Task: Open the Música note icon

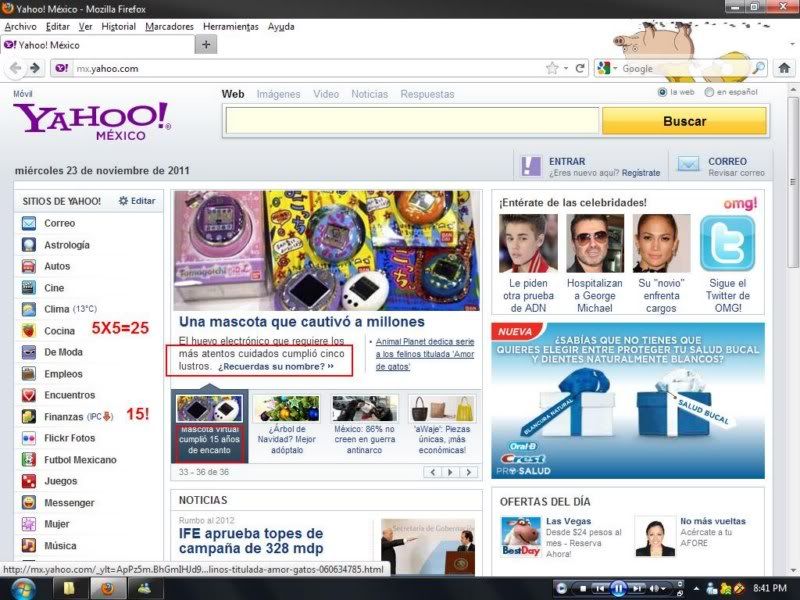Action: [x=29, y=545]
